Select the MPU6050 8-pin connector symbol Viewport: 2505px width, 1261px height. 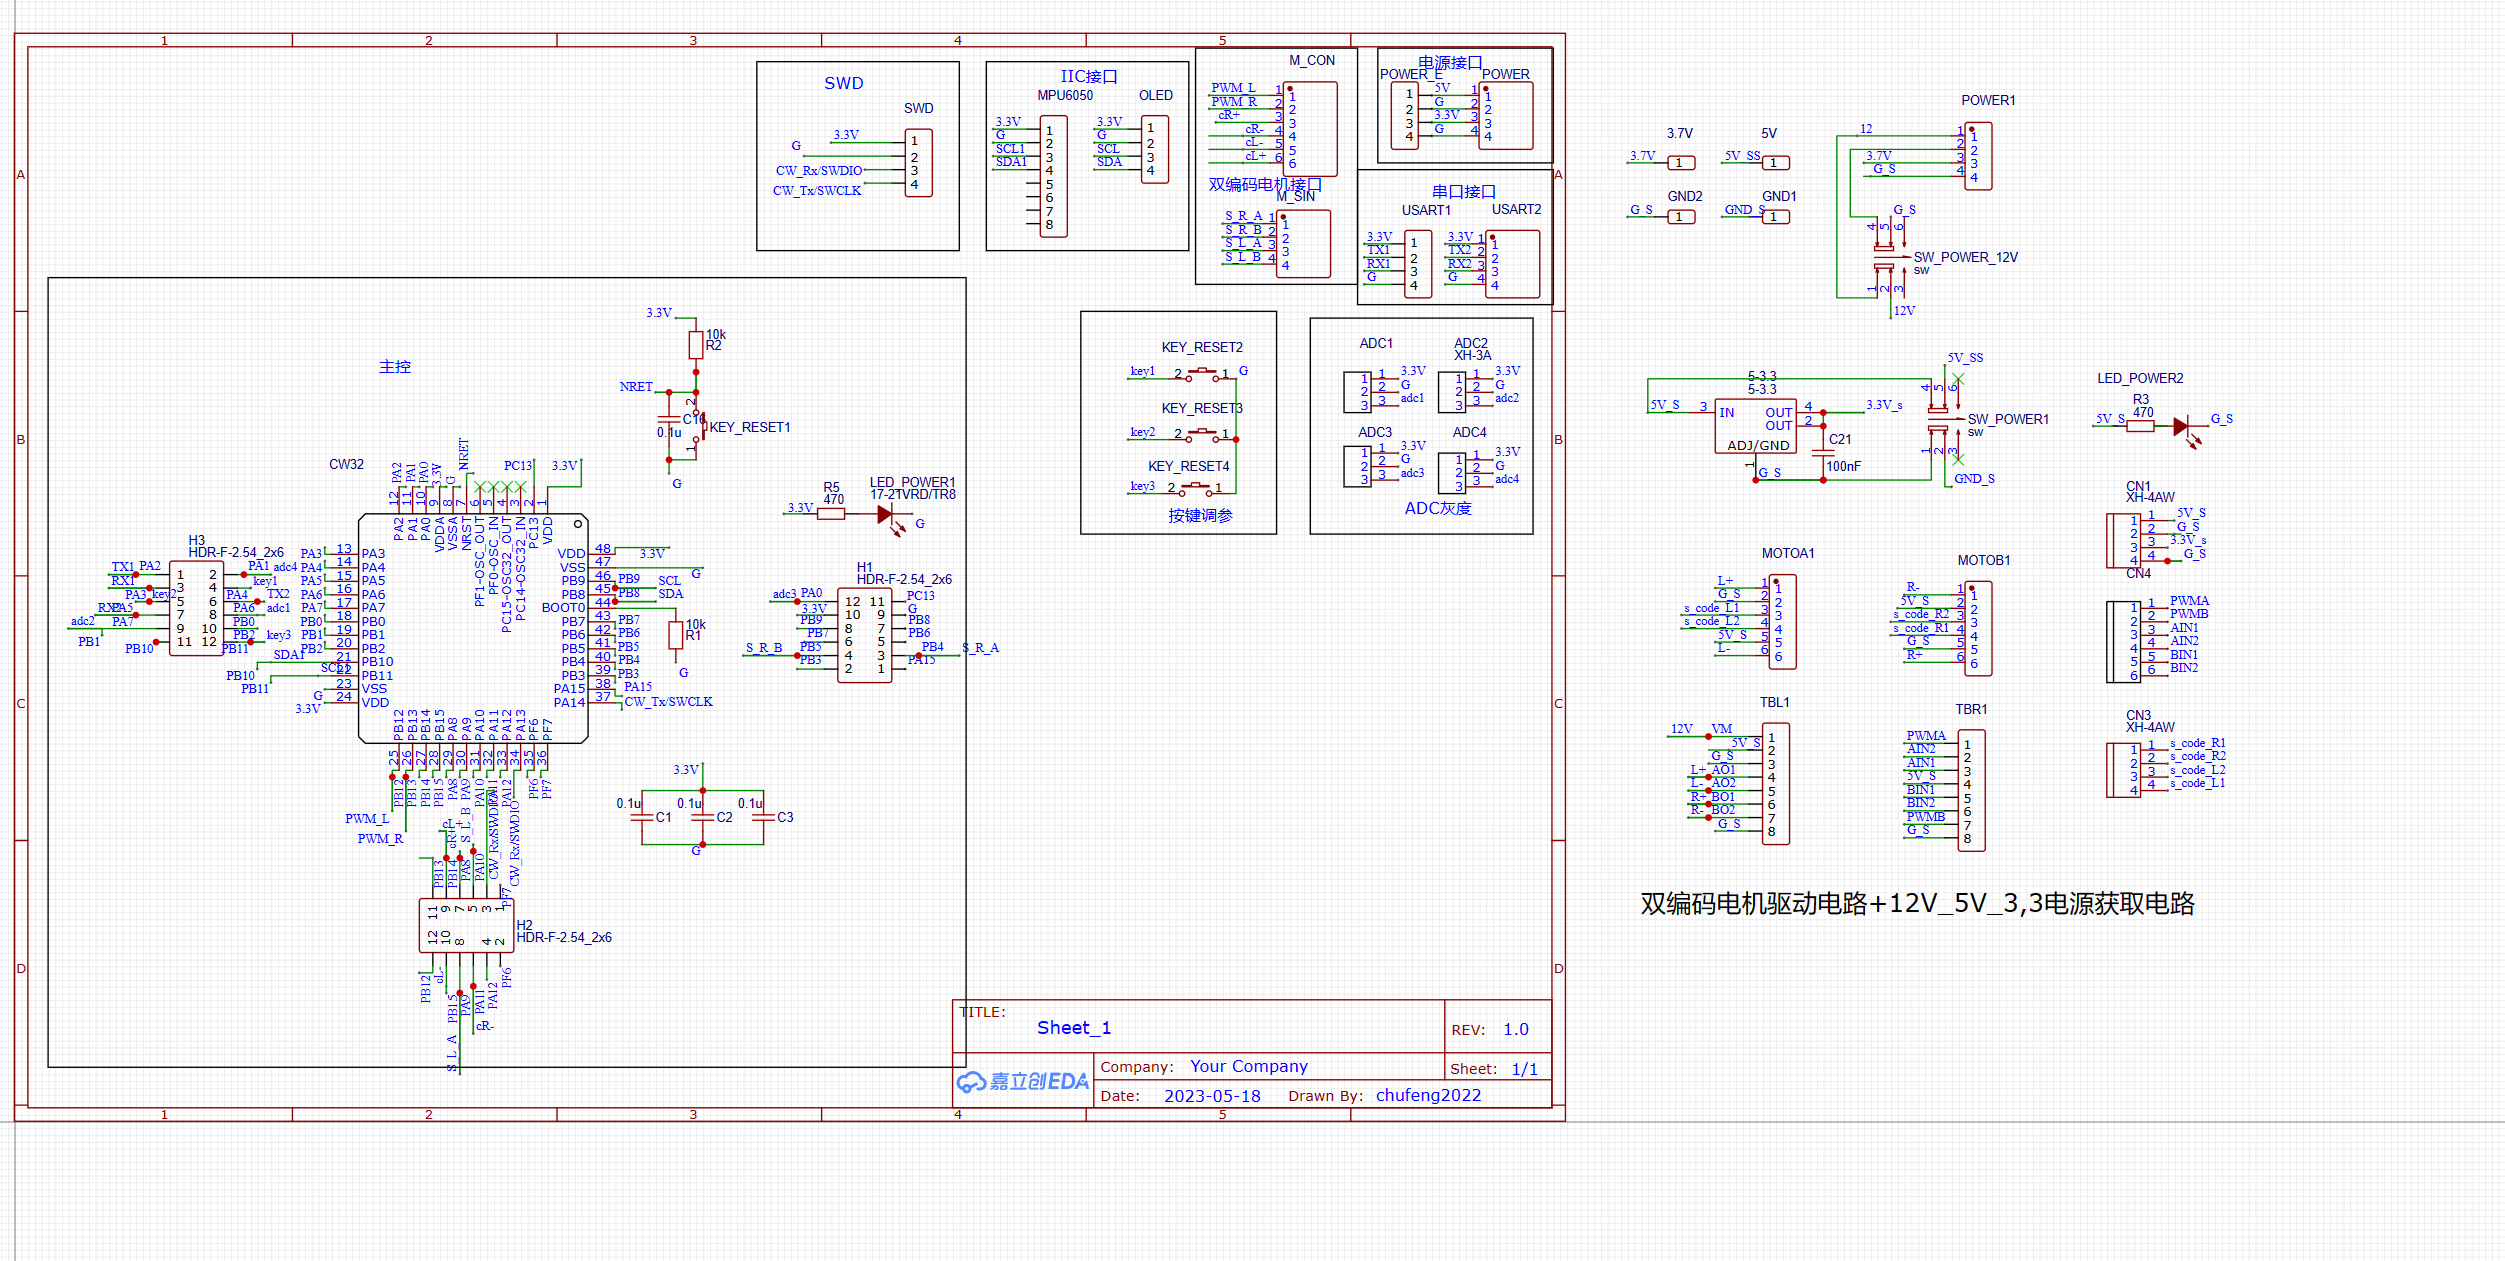[x=1054, y=176]
